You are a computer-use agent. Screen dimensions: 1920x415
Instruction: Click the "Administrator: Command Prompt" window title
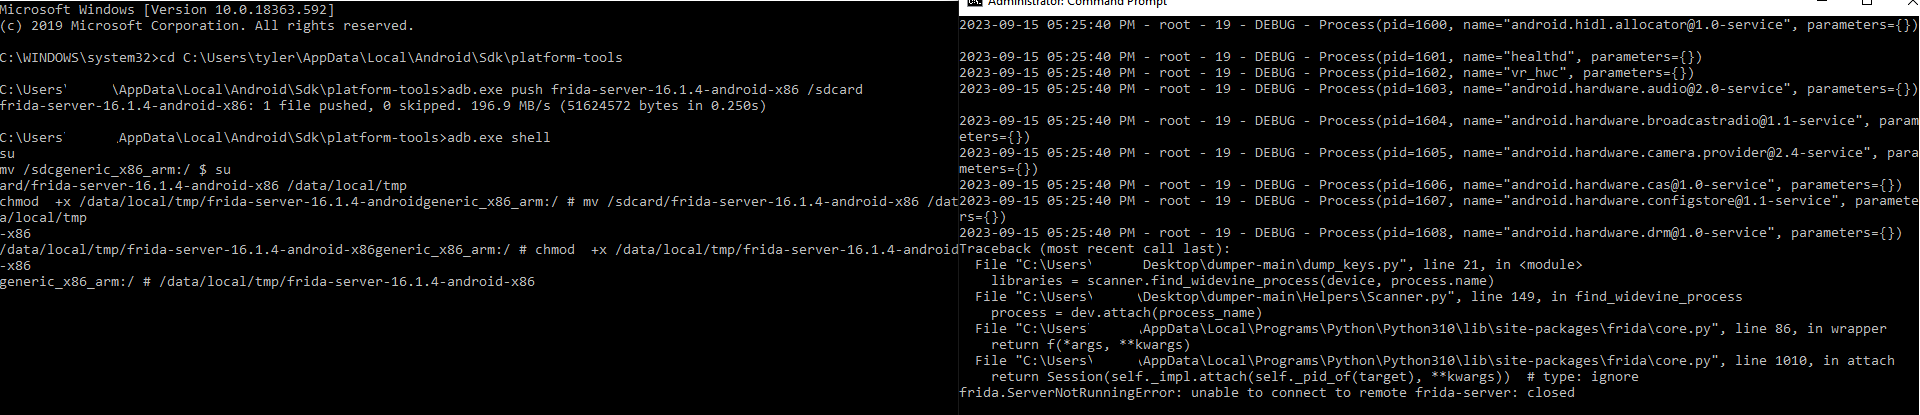(x=1077, y=3)
